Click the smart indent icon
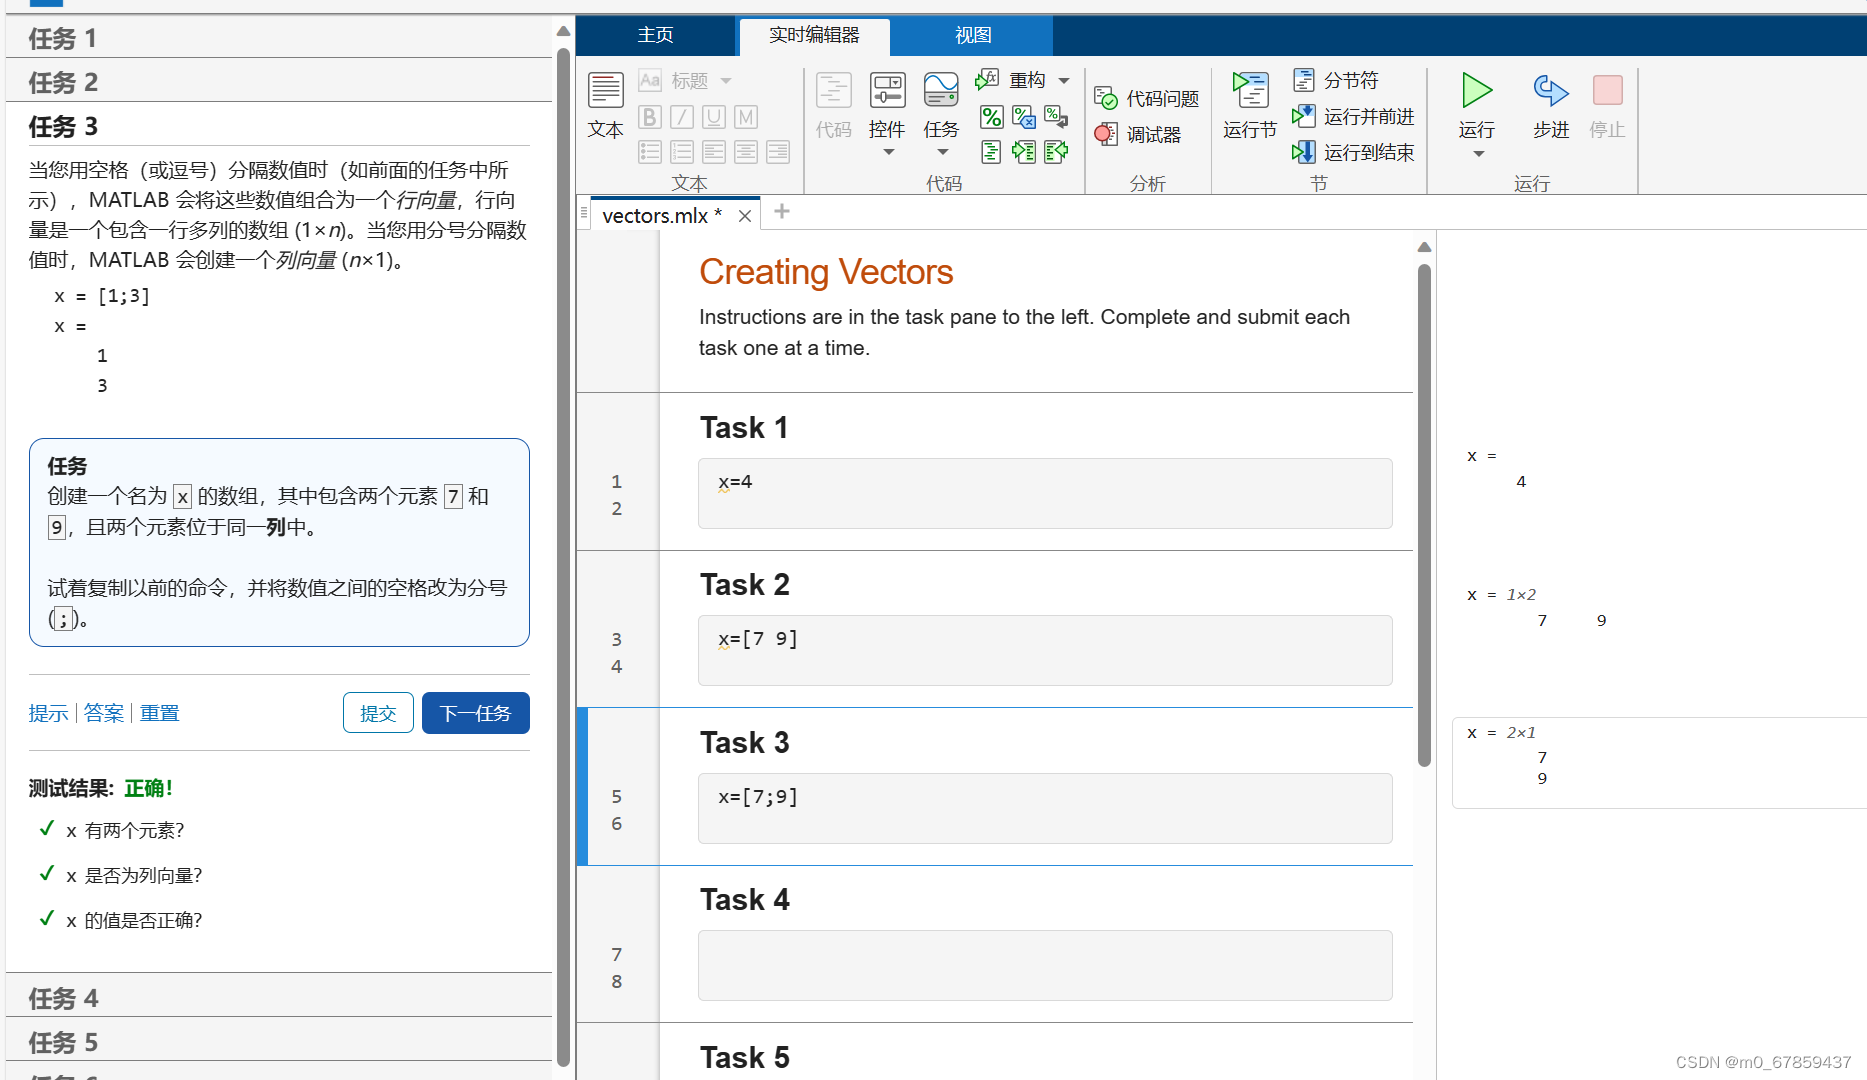Viewport: 1867px width, 1080px height. 991,151
